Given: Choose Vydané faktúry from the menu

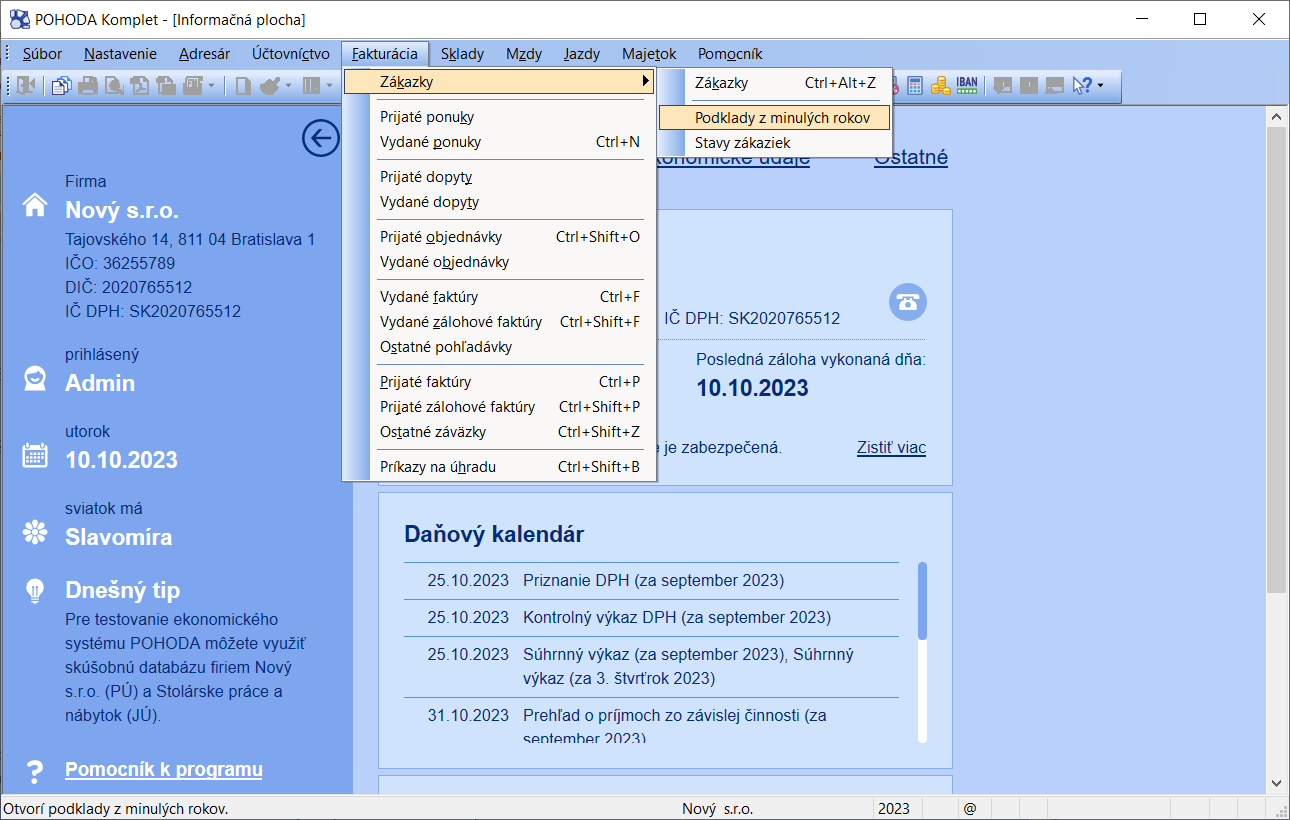Looking at the screenshot, I should click(429, 297).
